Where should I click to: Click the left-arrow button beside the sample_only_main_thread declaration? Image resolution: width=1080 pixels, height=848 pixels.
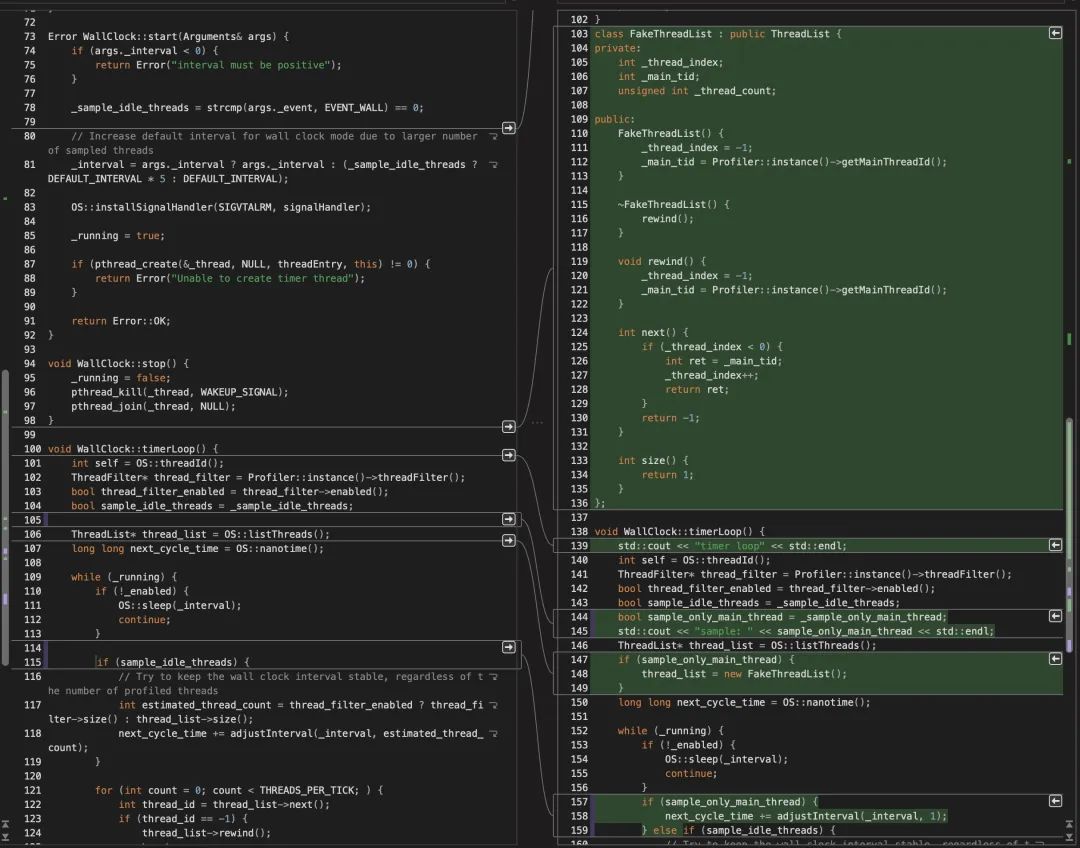(1055, 617)
